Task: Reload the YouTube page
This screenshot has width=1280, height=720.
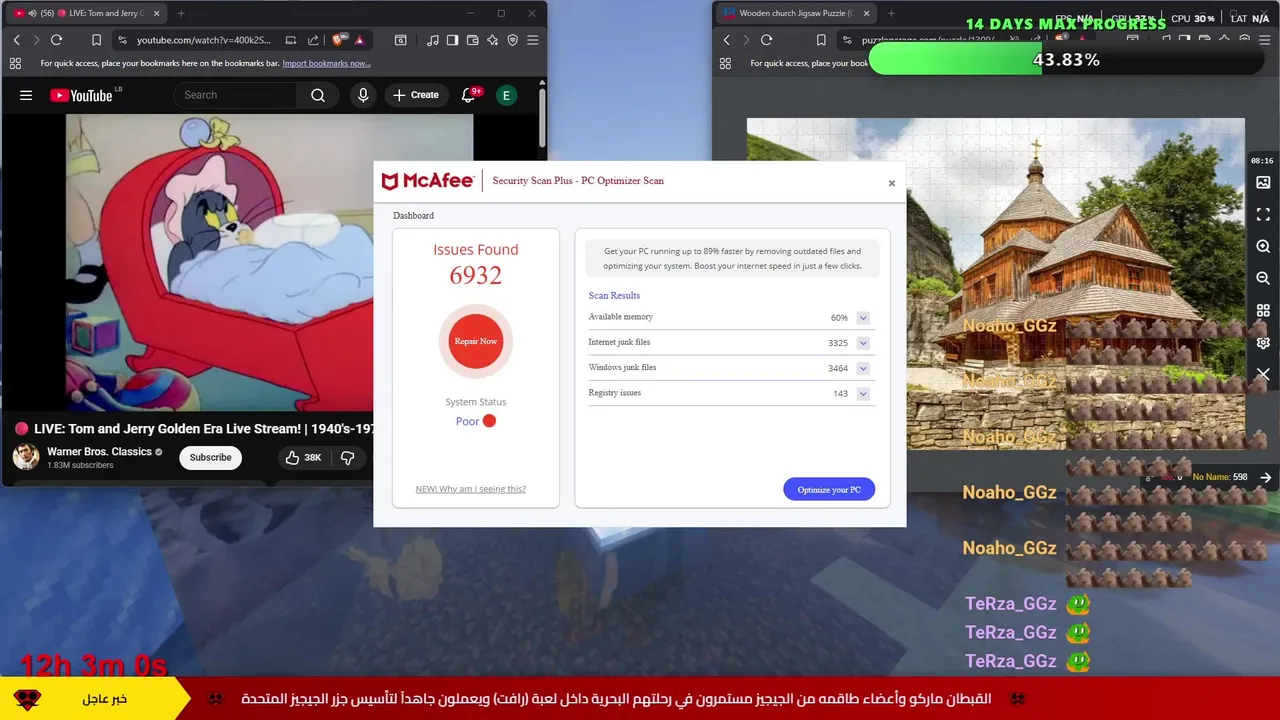Action: (x=56, y=40)
